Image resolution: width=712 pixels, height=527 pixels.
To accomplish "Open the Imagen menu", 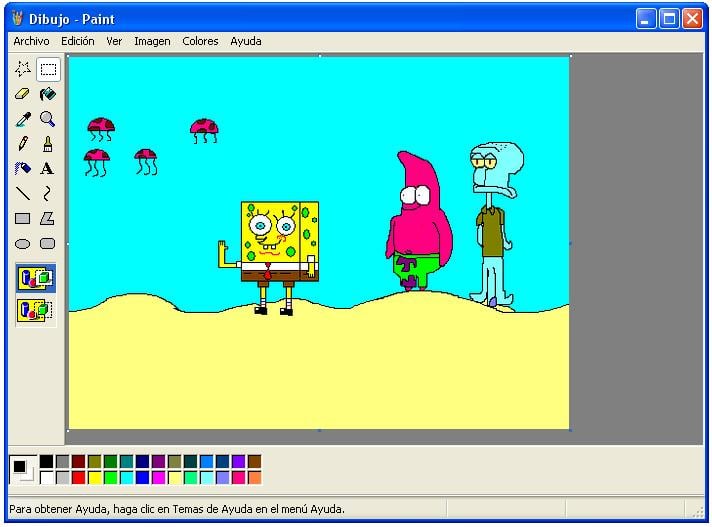I will coord(152,41).
